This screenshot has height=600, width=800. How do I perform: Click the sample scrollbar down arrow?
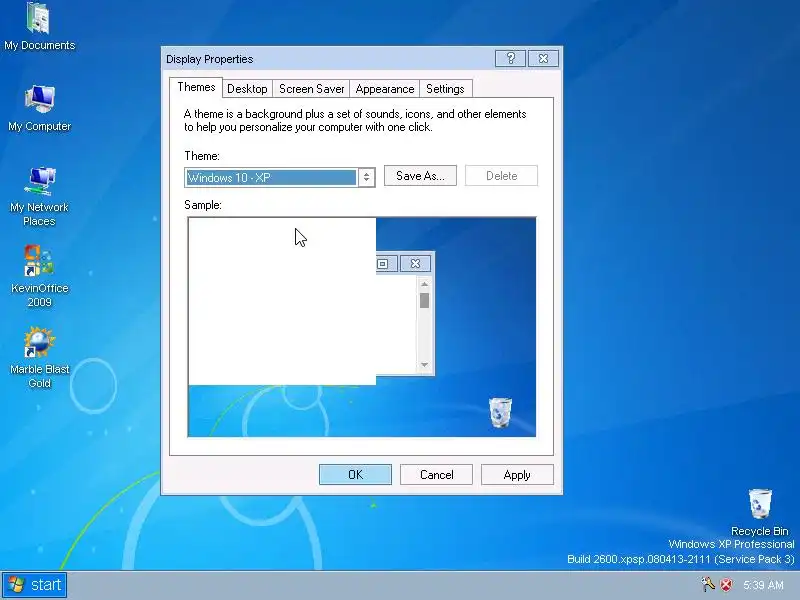pyautogui.click(x=424, y=365)
